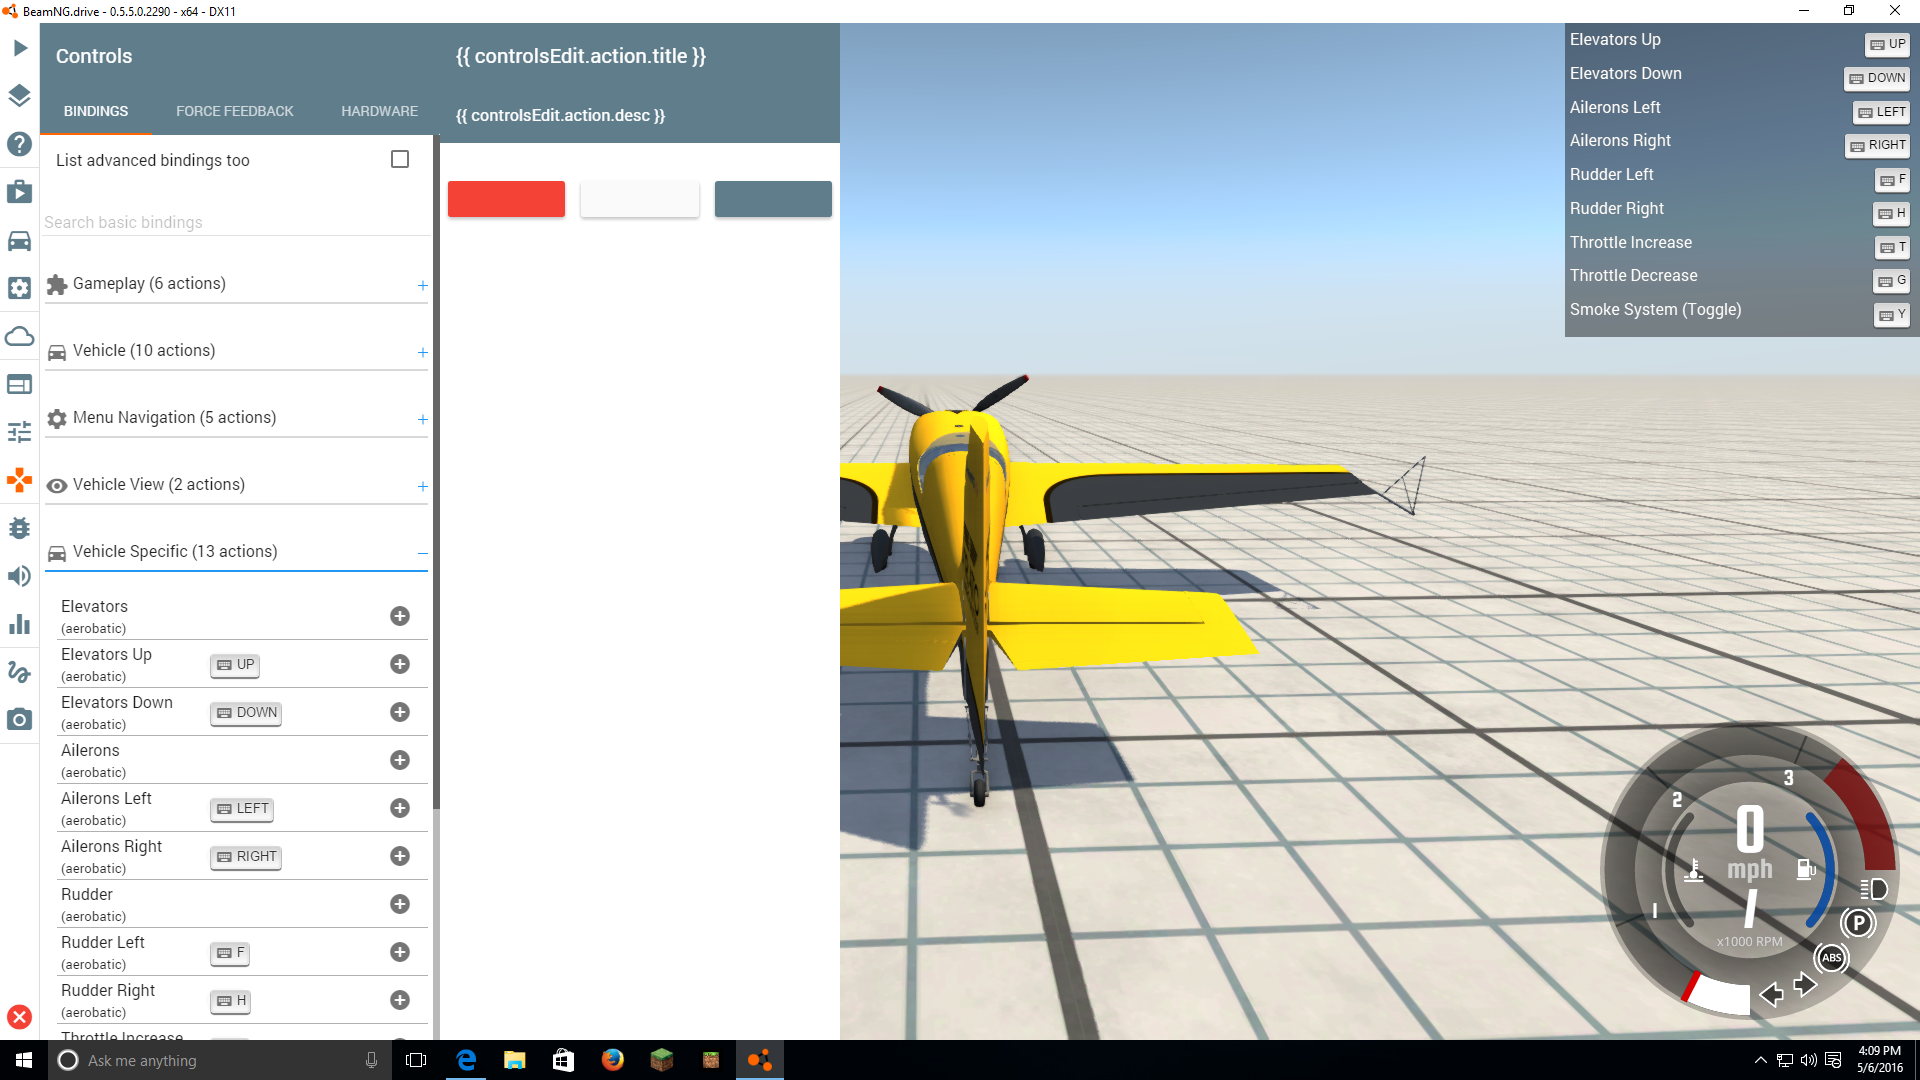This screenshot has height=1080, width=1920.
Task: Select the orange controls gamepad icon
Action: 20,480
